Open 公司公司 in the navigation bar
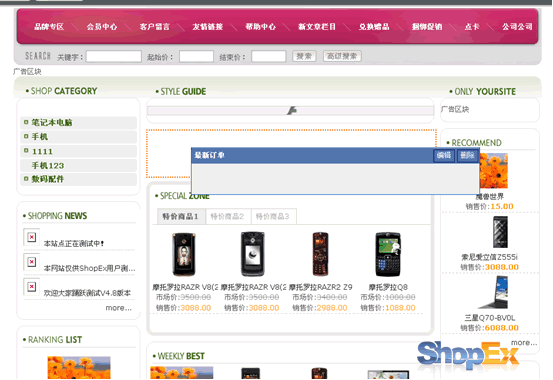The image size is (553, 380). click(517, 27)
